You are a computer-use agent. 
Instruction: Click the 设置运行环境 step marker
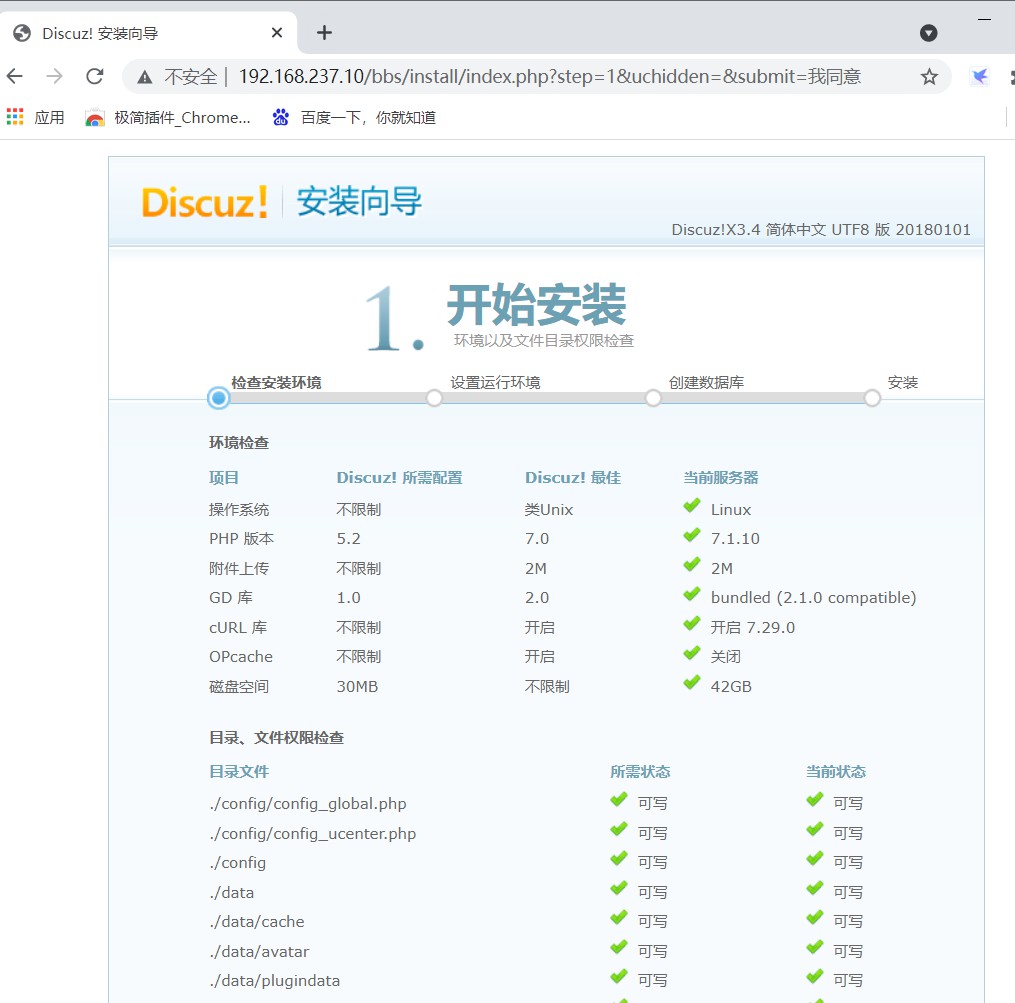434,398
